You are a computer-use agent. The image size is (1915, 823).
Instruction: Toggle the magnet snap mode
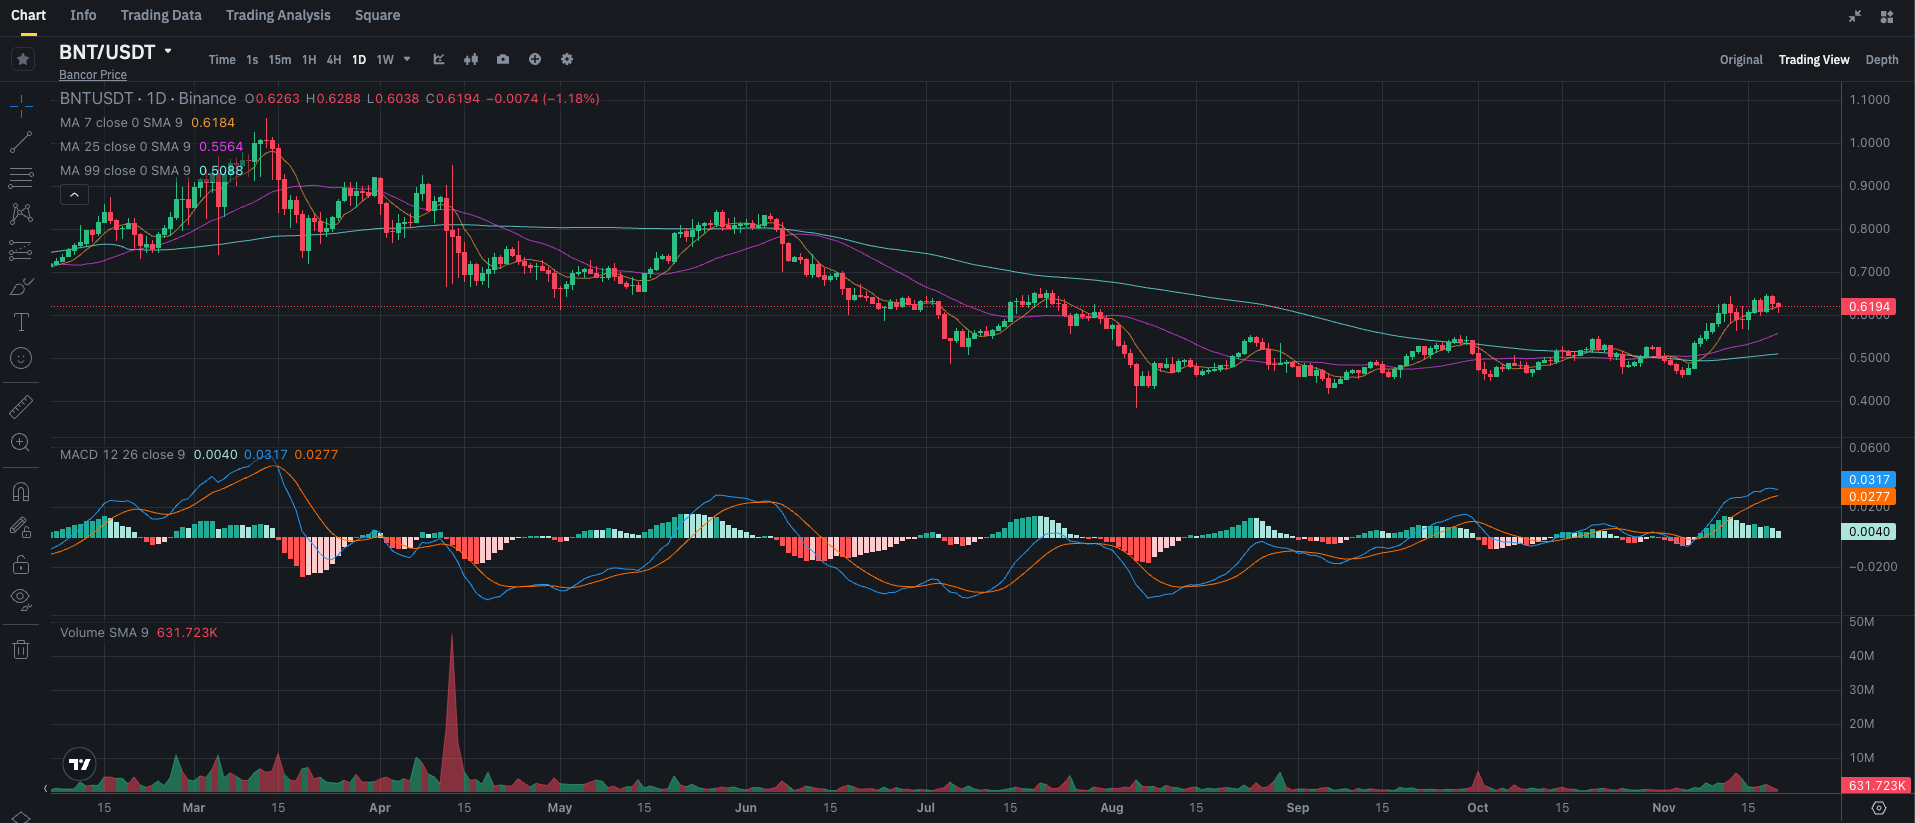click(x=21, y=491)
